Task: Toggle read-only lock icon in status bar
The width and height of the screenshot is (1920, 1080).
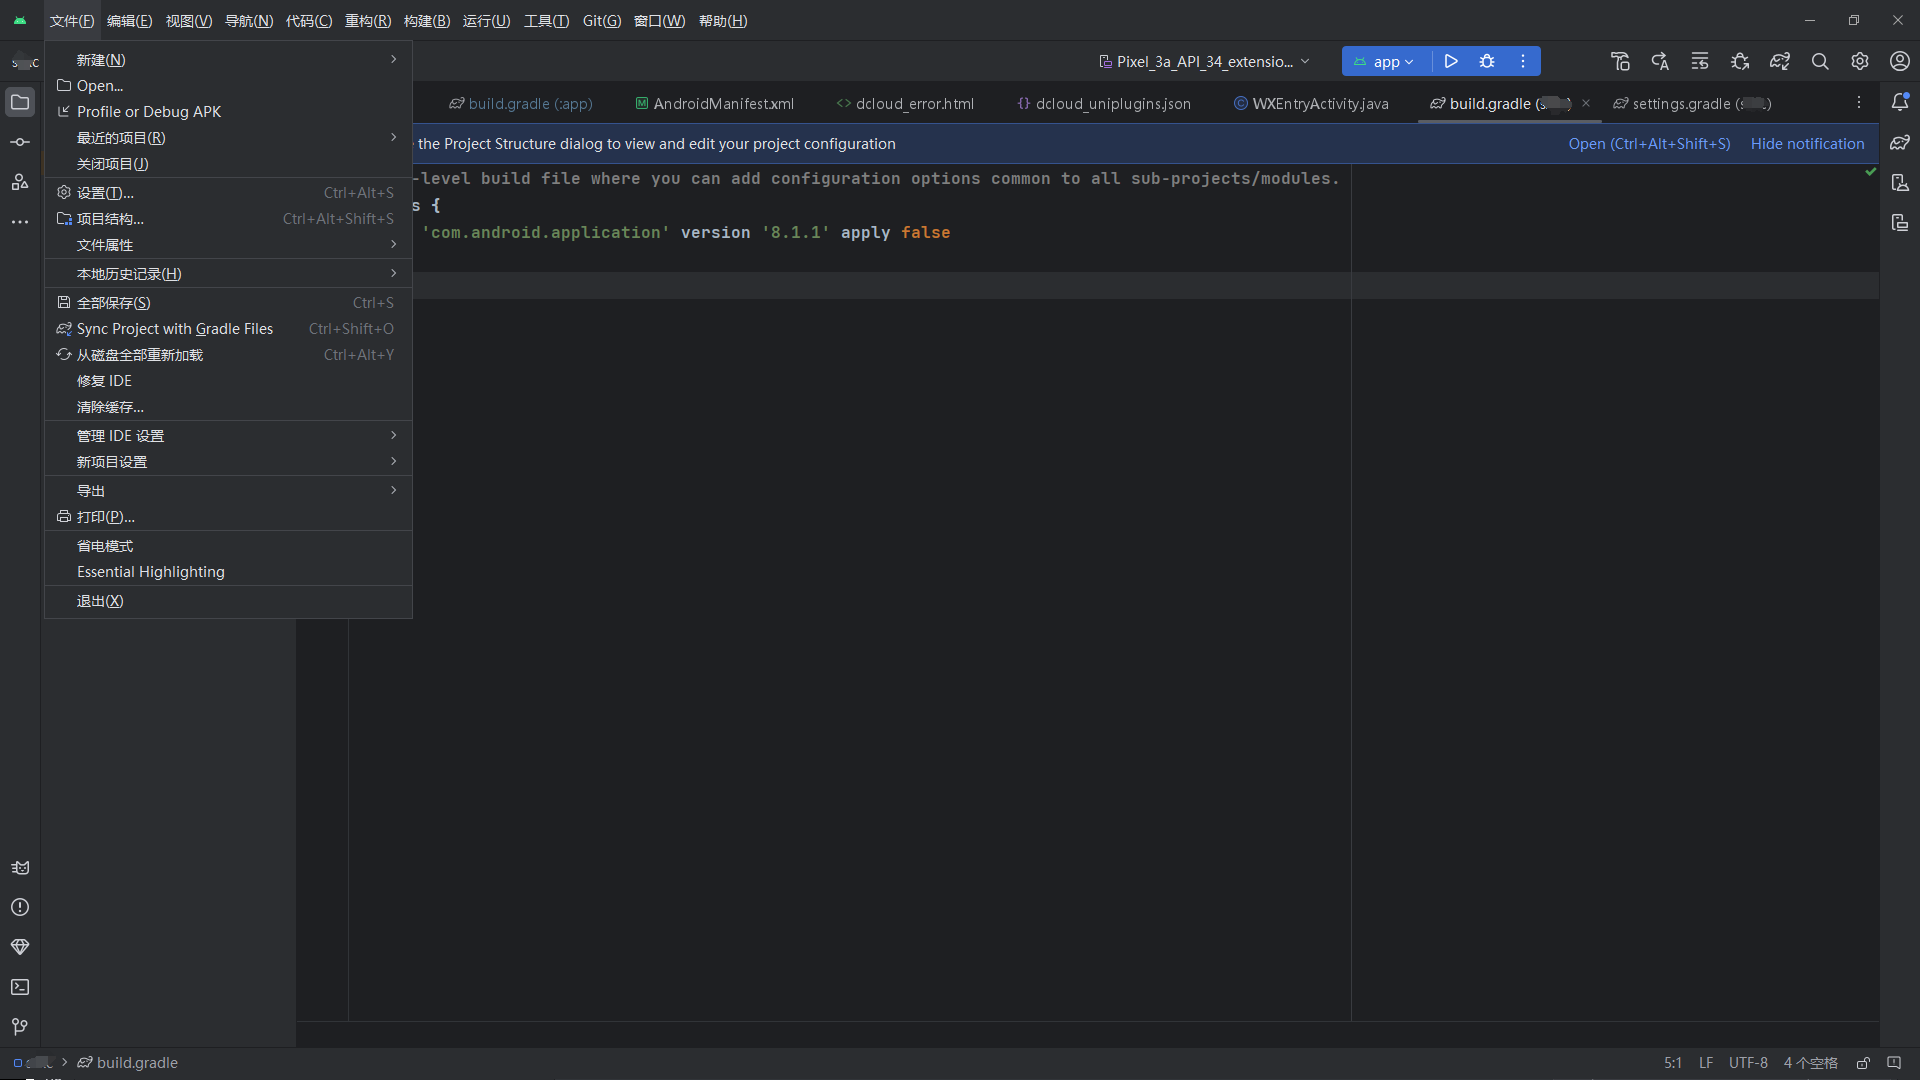Action: coord(1863,1063)
